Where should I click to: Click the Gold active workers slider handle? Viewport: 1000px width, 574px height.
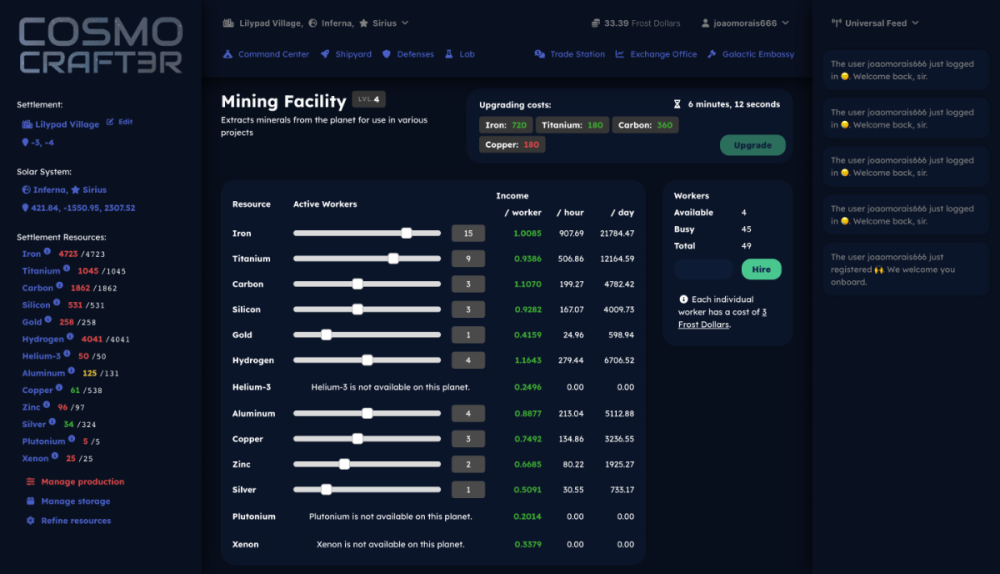326,335
